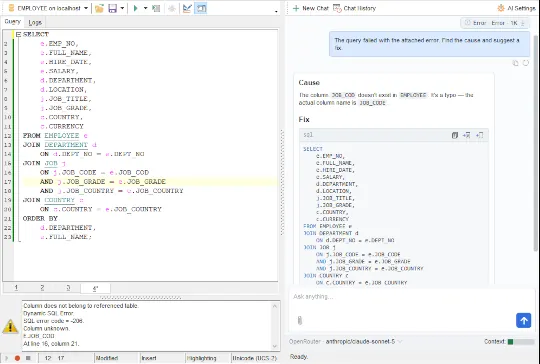Viewport: 540px width, 364px height.
Task: Click the scroll down arrow in error panel
Action: [274, 346]
